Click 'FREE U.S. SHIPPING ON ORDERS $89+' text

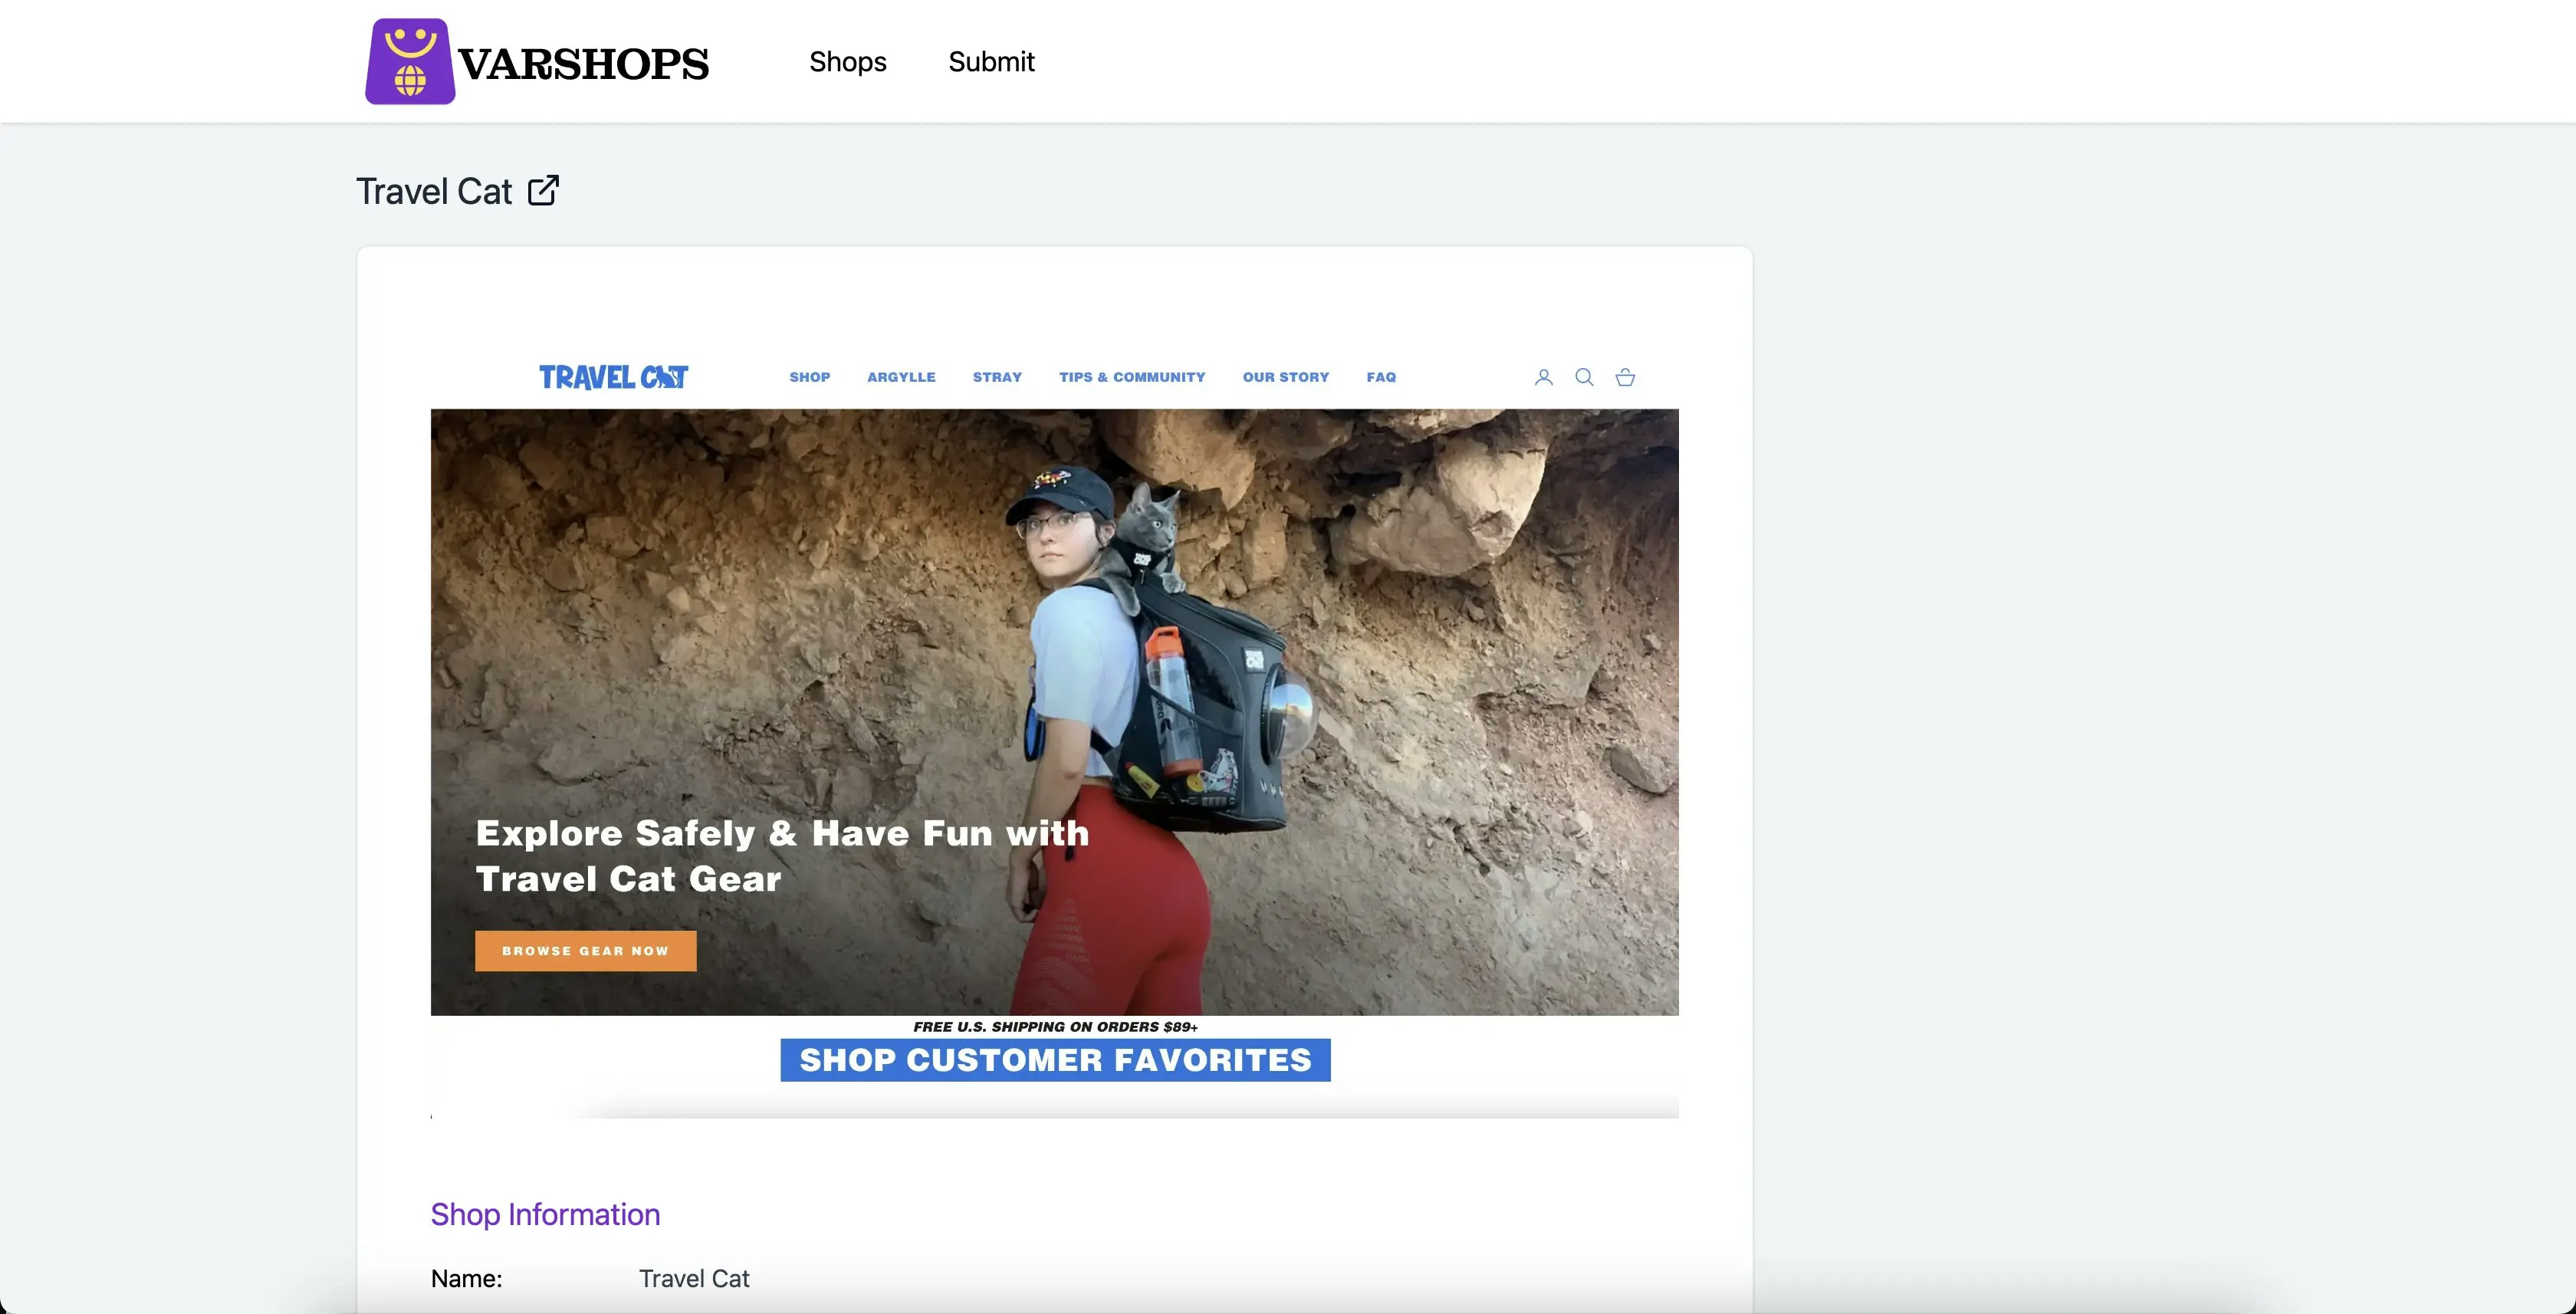(1055, 1027)
